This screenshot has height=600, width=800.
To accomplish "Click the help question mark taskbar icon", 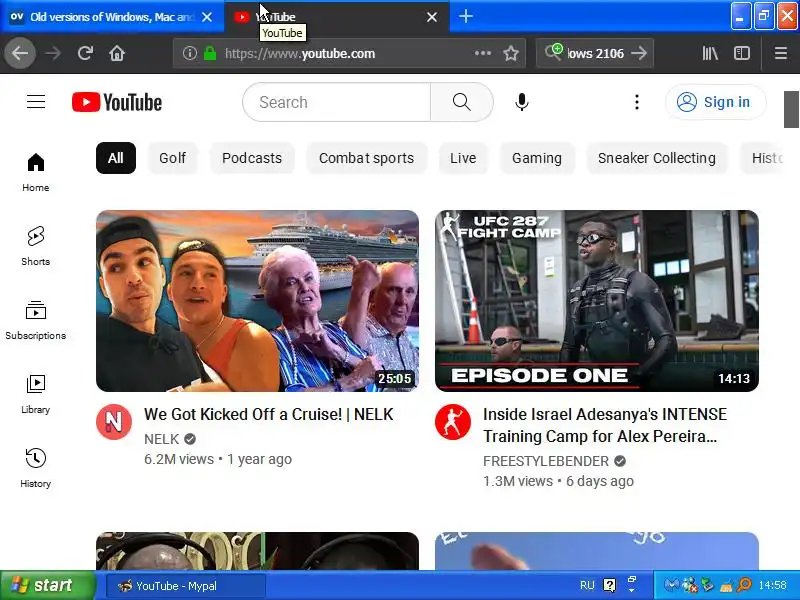I will tap(609, 585).
